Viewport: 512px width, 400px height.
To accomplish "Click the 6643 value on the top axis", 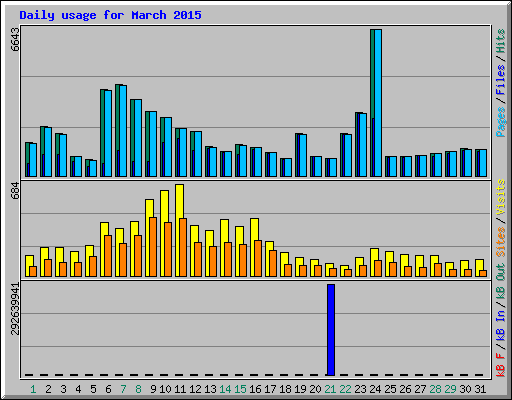I will (x=15, y=39).
